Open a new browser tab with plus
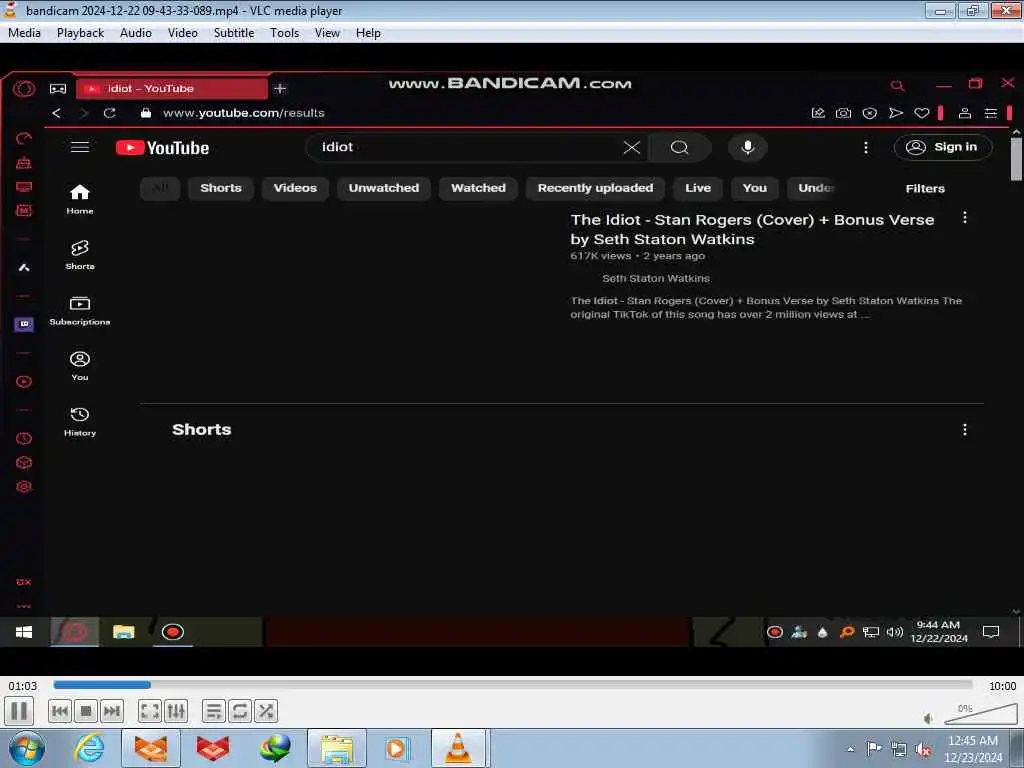Viewport: 1024px width, 768px height. point(280,88)
